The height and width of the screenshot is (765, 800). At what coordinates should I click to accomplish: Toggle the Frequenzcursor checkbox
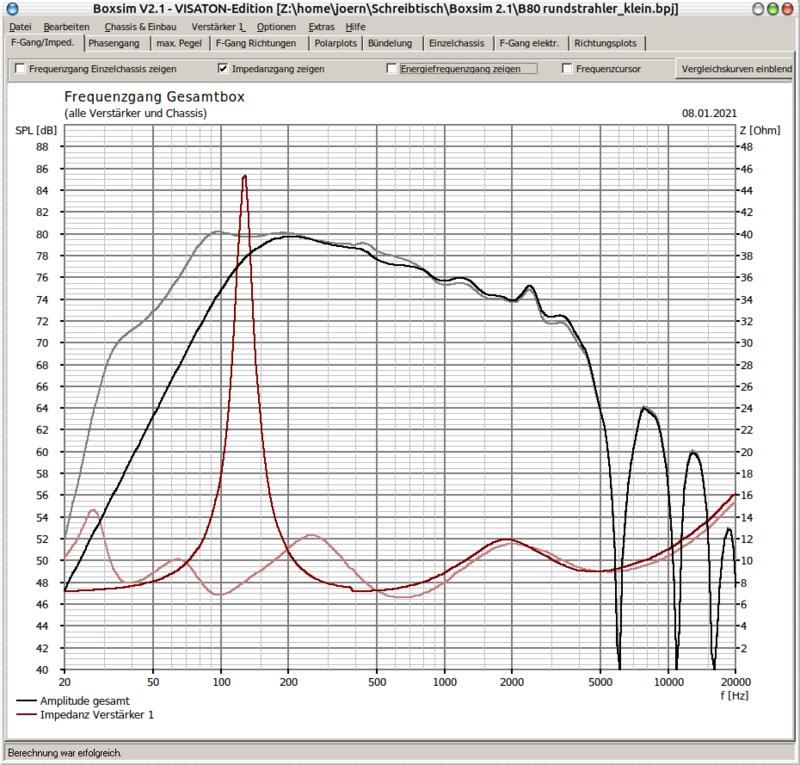(x=568, y=69)
